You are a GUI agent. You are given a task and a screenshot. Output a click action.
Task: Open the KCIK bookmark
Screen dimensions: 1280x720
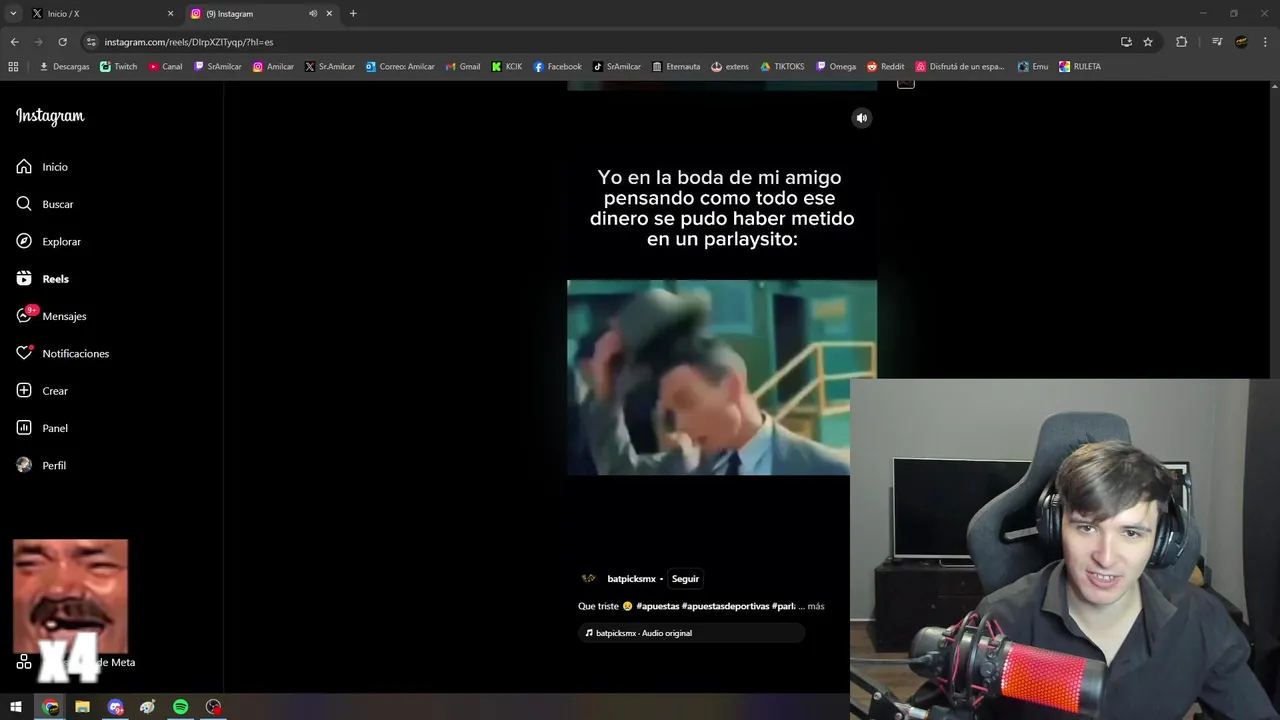click(507, 67)
